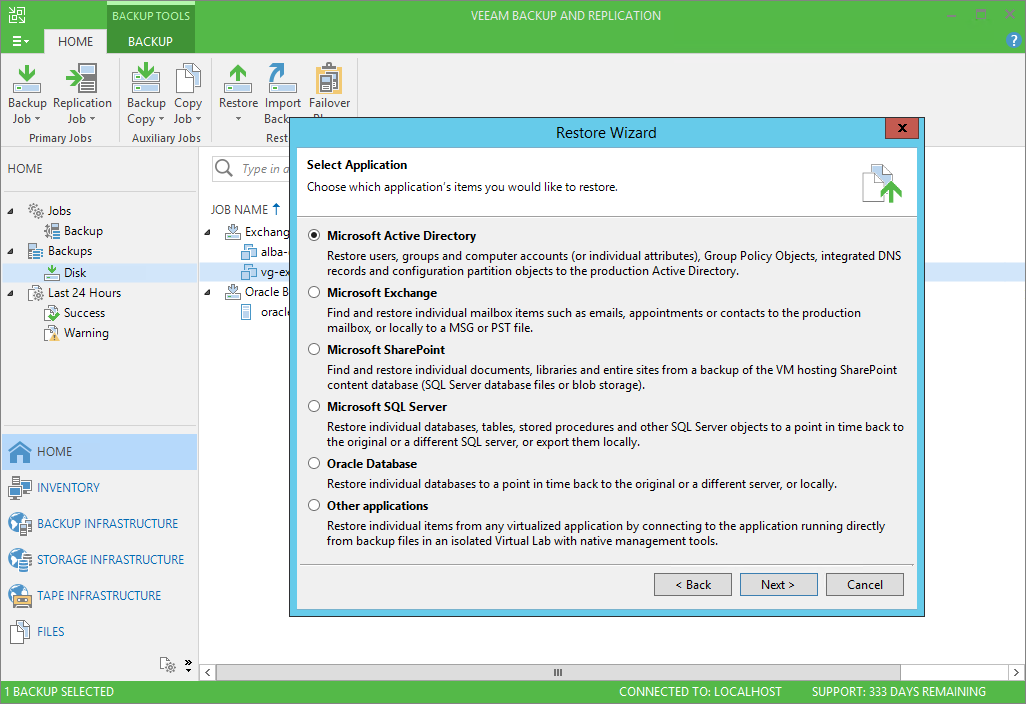The image size is (1026, 704).
Task: Click the INVENTORY computers icon
Action: 20,487
